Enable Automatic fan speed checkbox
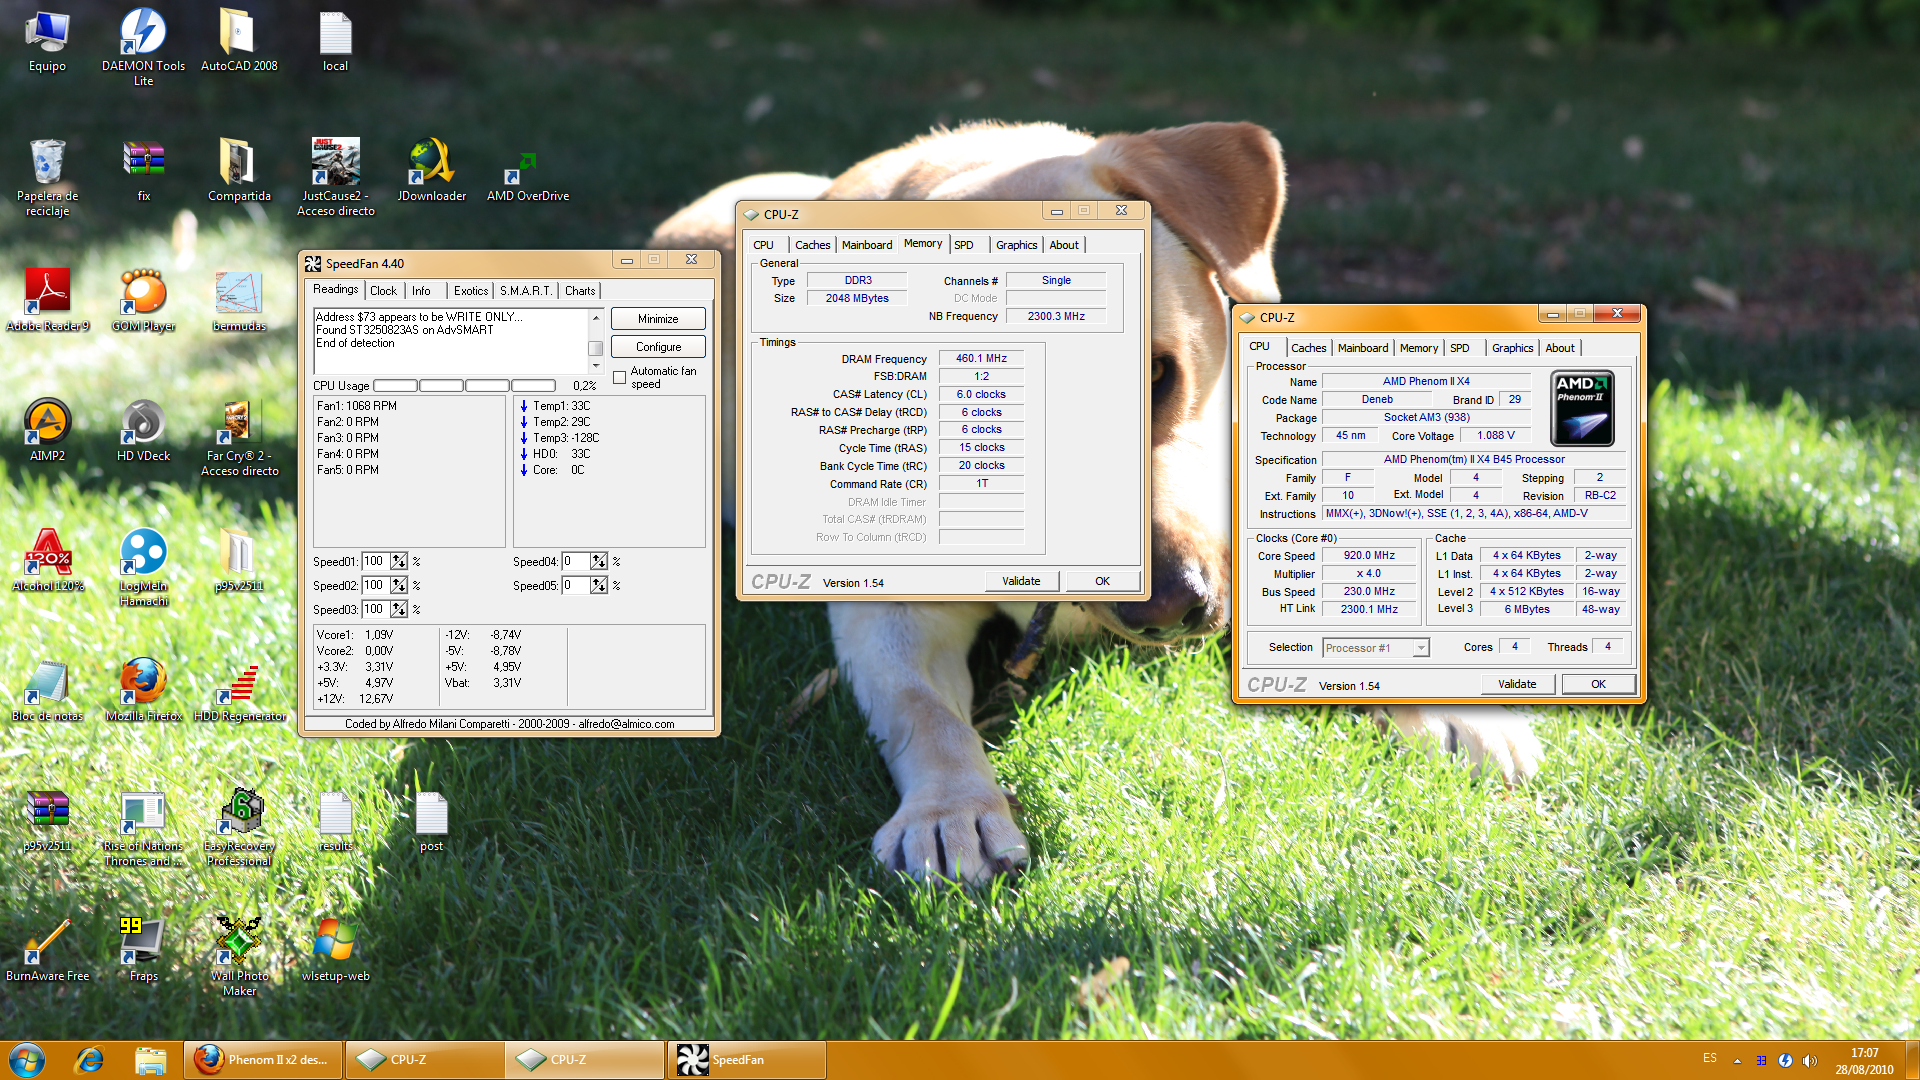The image size is (1920, 1080). (x=620, y=377)
